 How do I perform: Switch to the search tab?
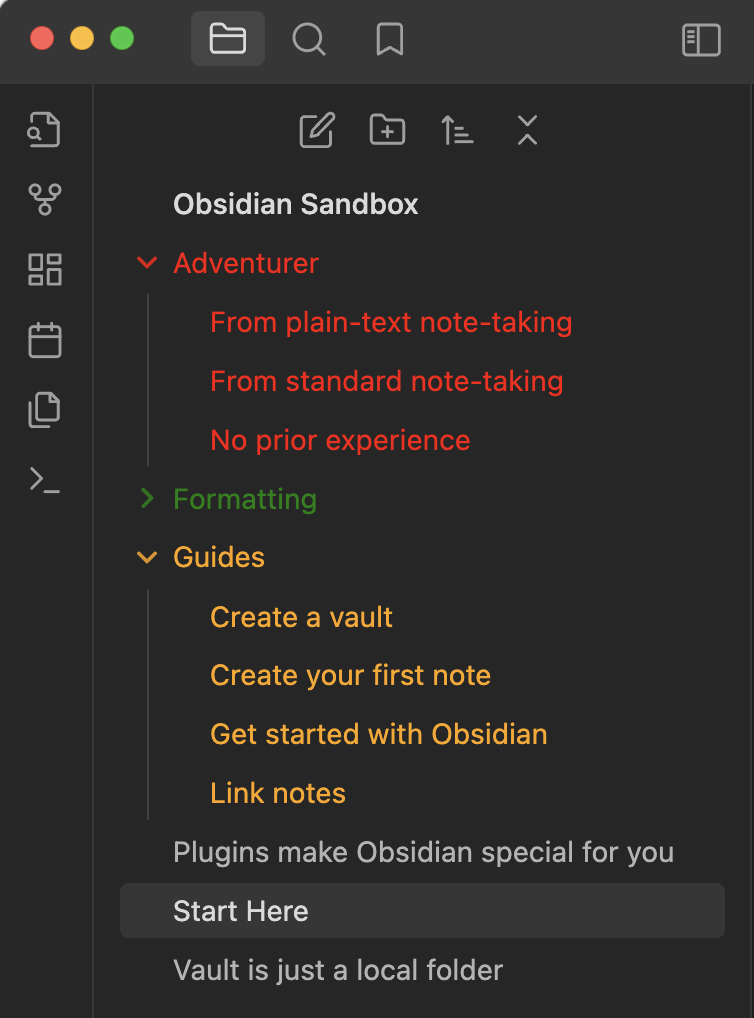pos(308,39)
